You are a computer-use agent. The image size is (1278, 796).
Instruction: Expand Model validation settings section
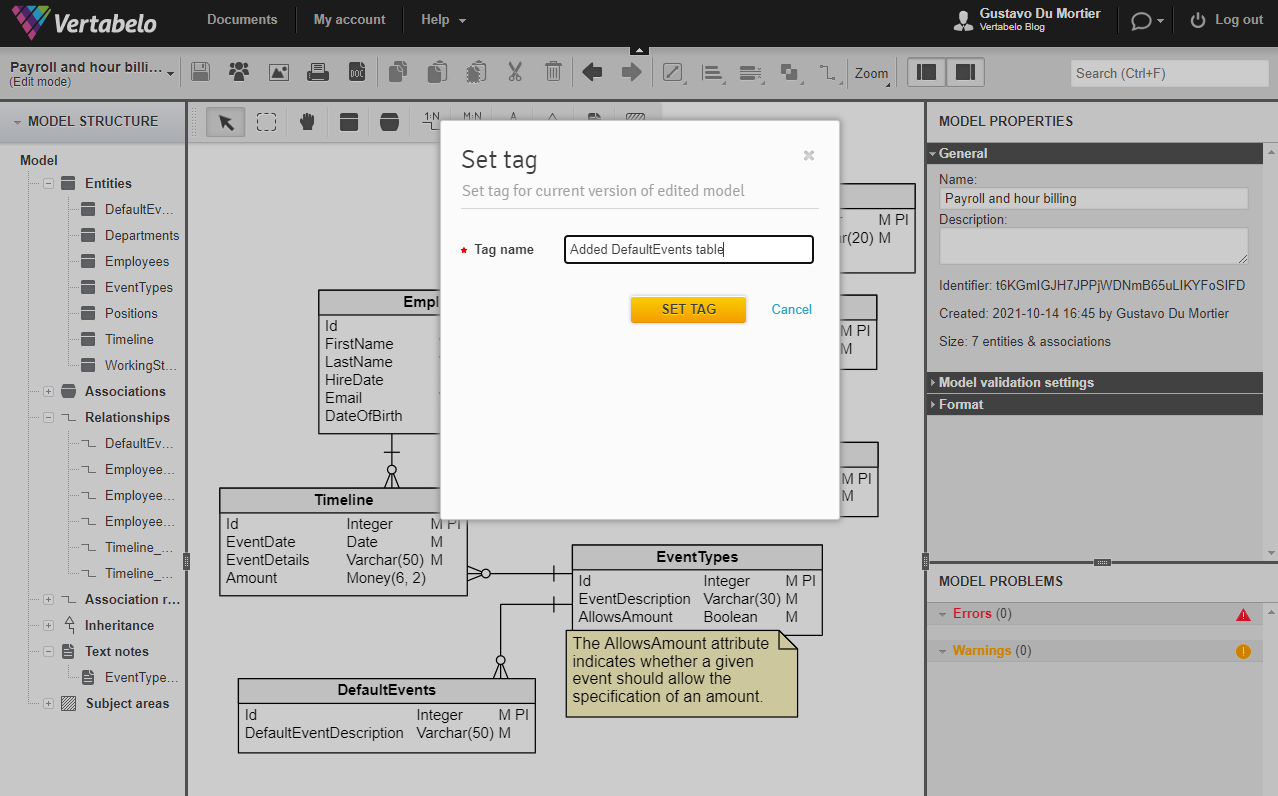(x=1094, y=382)
